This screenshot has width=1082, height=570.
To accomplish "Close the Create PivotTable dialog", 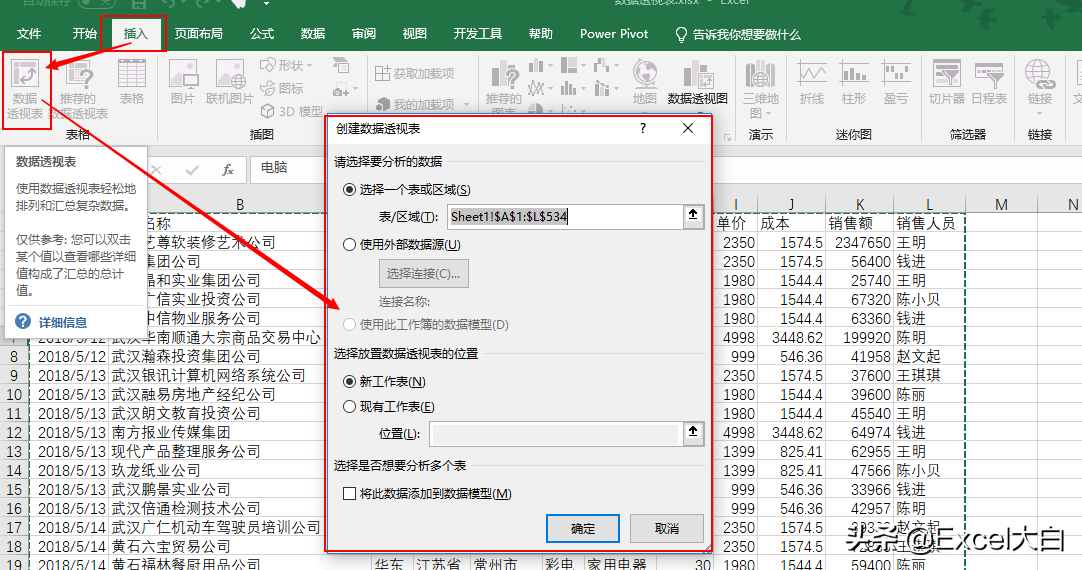I will tap(688, 128).
